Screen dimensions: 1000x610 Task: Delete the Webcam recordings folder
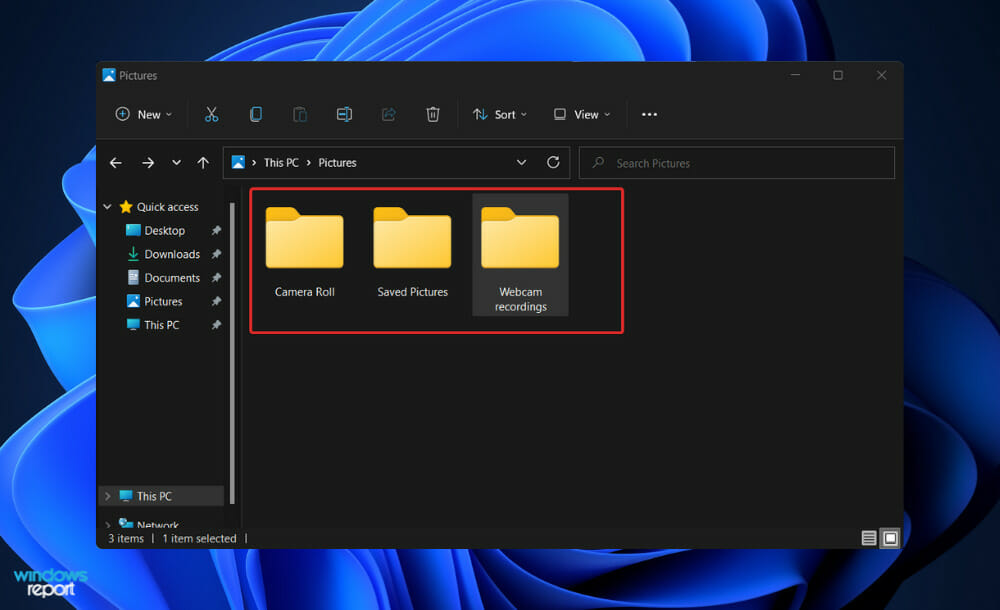433,114
